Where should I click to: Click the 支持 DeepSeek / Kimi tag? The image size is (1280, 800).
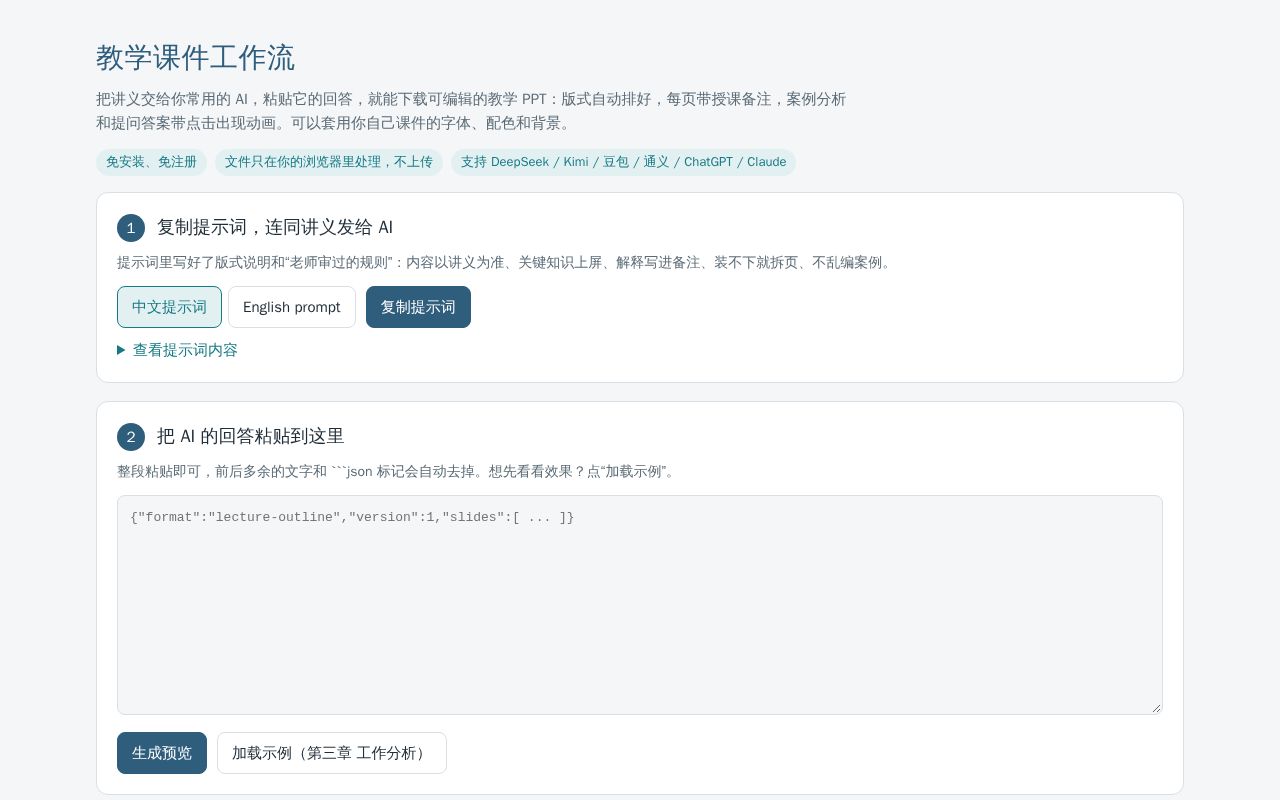click(623, 162)
